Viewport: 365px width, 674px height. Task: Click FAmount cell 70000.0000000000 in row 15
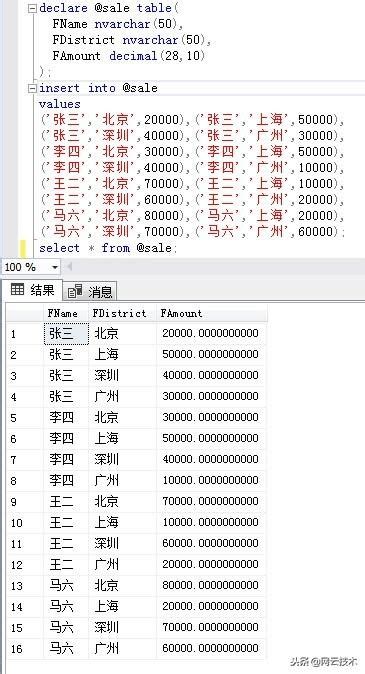(212, 628)
